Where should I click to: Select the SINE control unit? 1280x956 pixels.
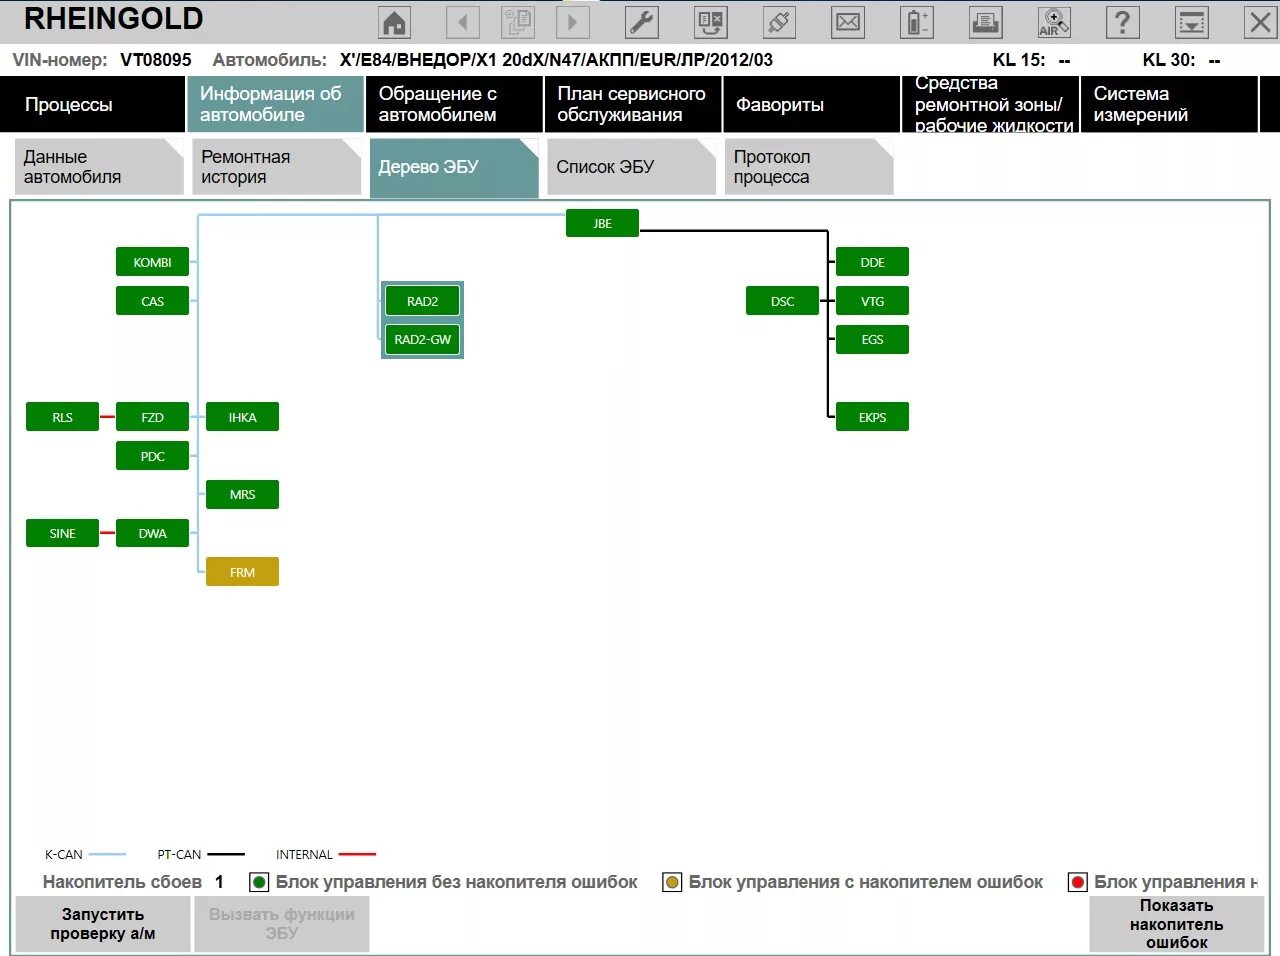click(x=62, y=533)
